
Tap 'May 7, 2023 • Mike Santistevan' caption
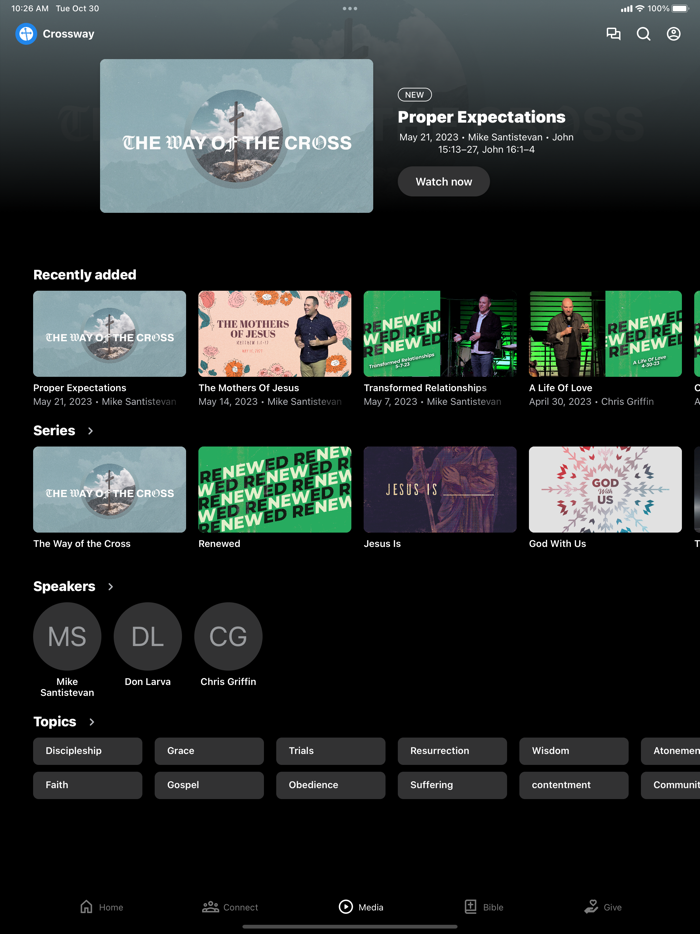433,401
